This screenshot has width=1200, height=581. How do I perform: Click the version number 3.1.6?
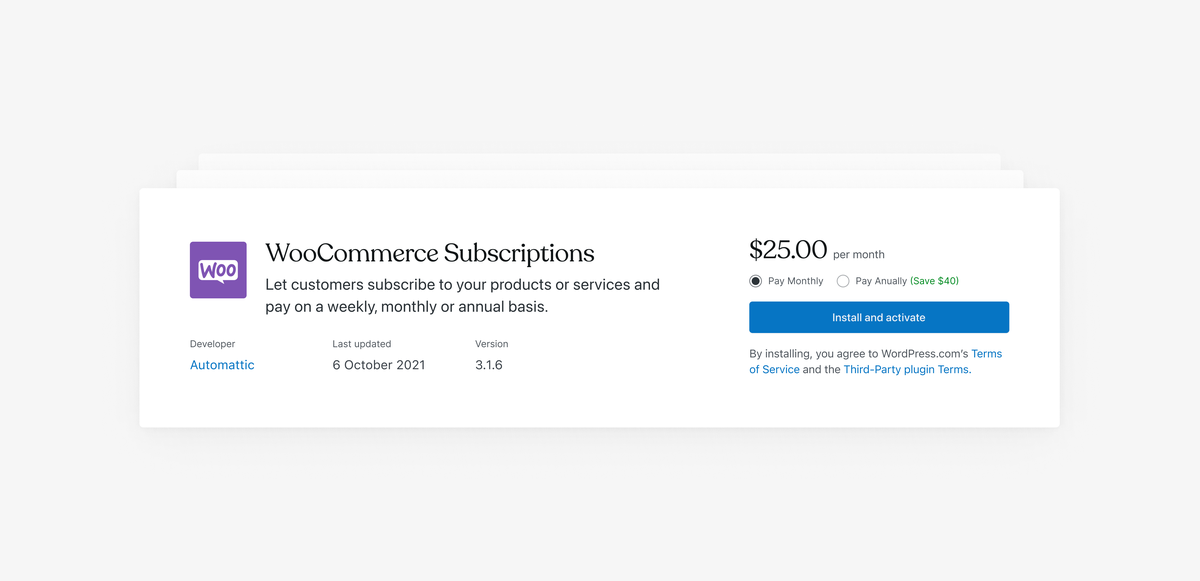coord(489,365)
